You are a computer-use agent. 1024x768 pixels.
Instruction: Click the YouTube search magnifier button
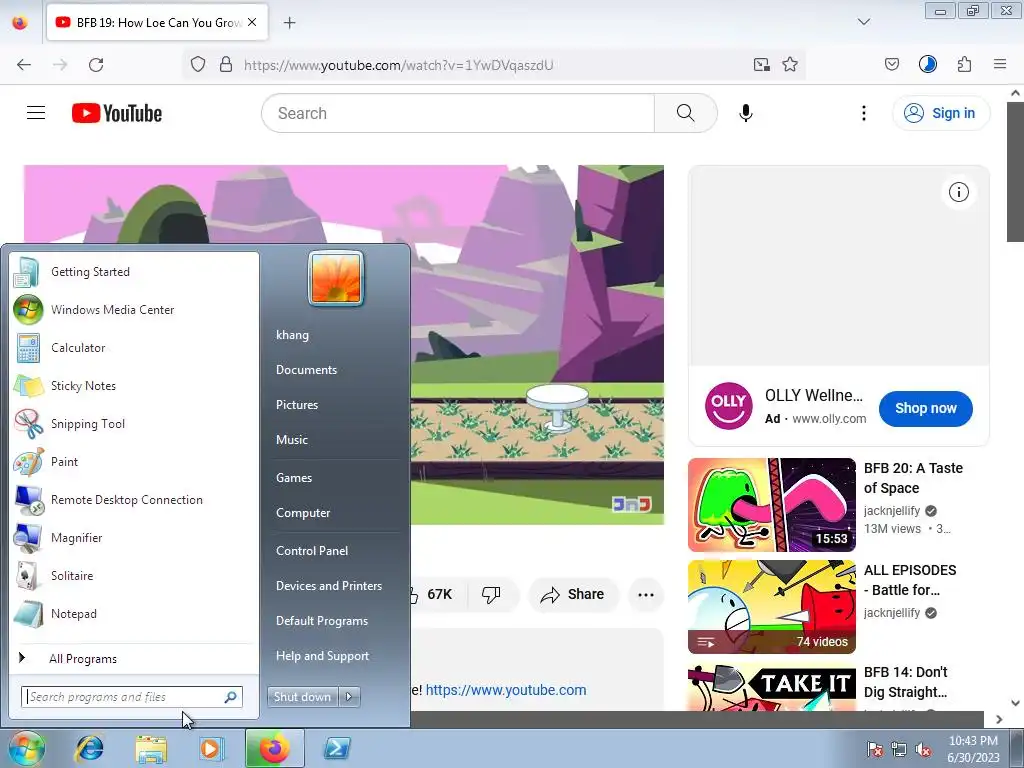[x=685, y=113]
